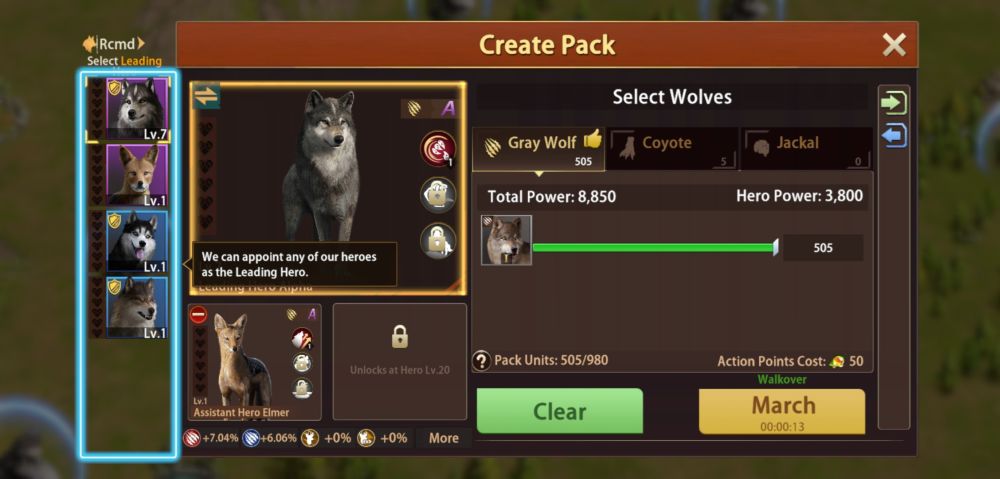This screenshot has height=479, width=1000.
Task: Switch to the Jackal tab
Action: click(806, 149)
